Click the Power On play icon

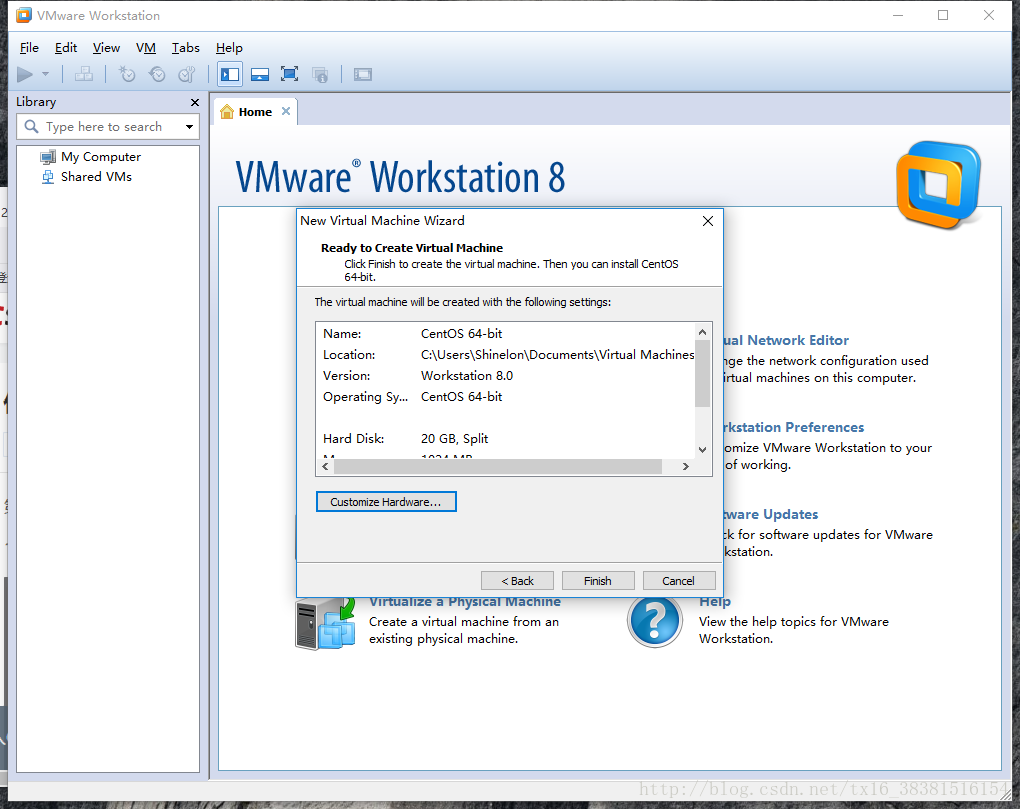25,75
